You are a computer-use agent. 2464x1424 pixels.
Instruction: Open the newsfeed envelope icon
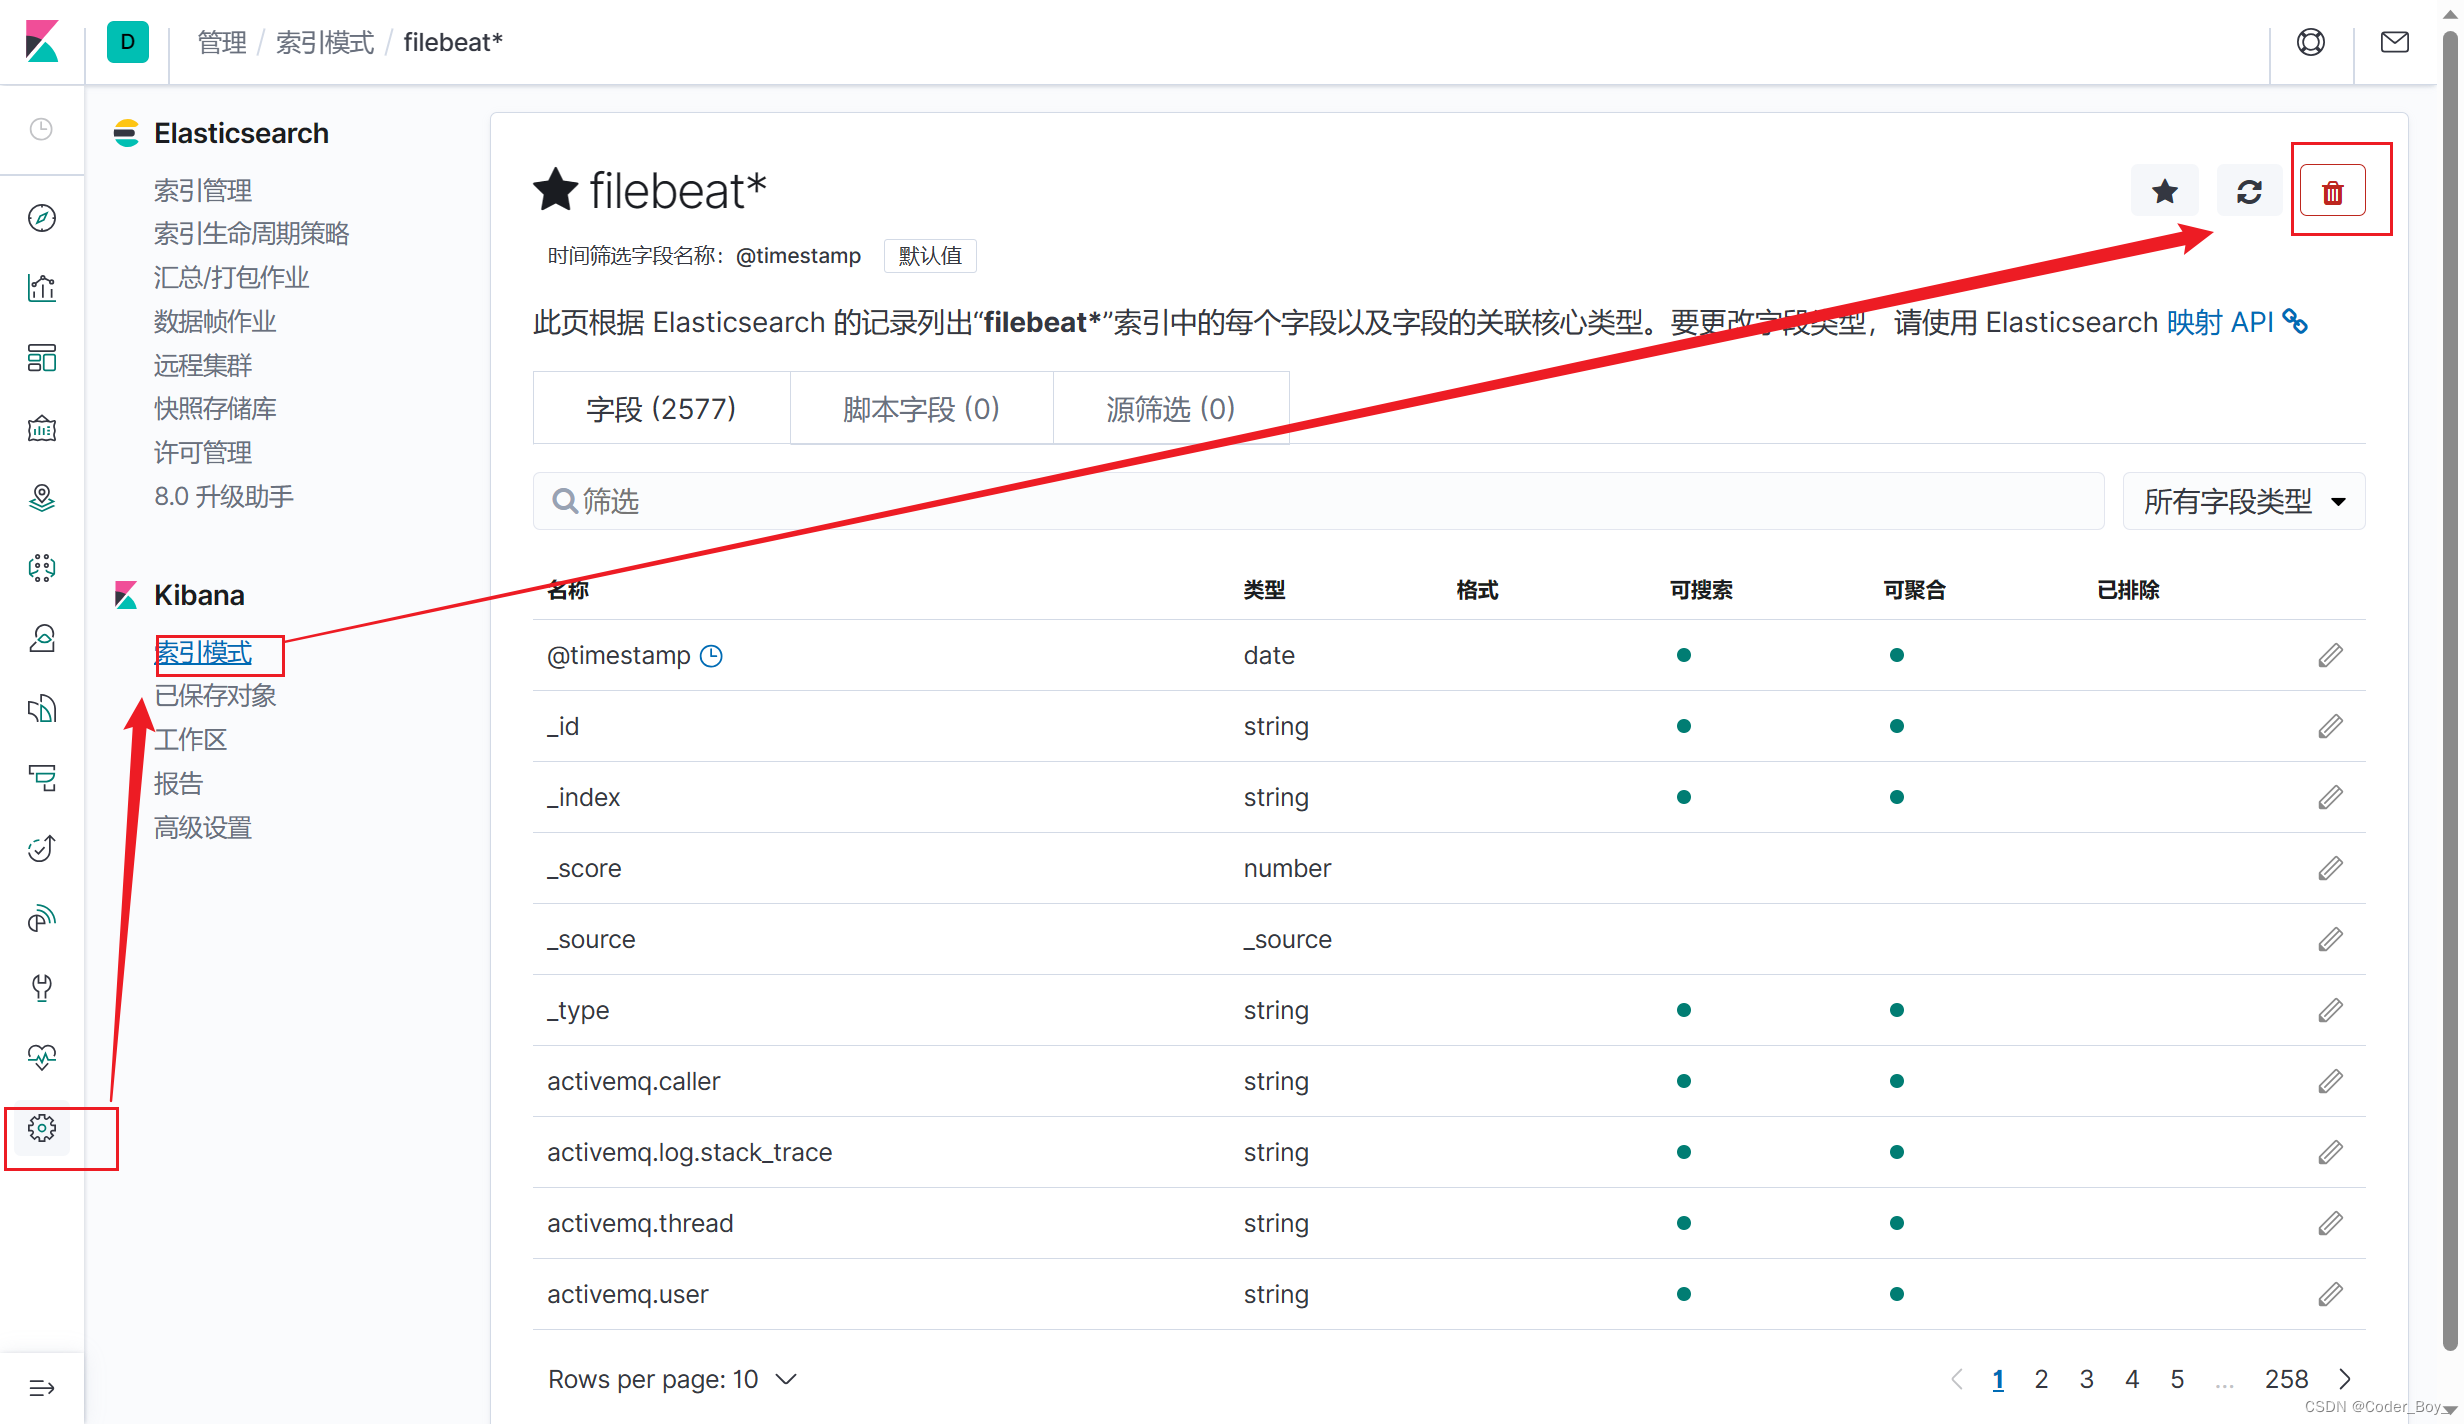pyautogui.click(x=2396, y=42)
